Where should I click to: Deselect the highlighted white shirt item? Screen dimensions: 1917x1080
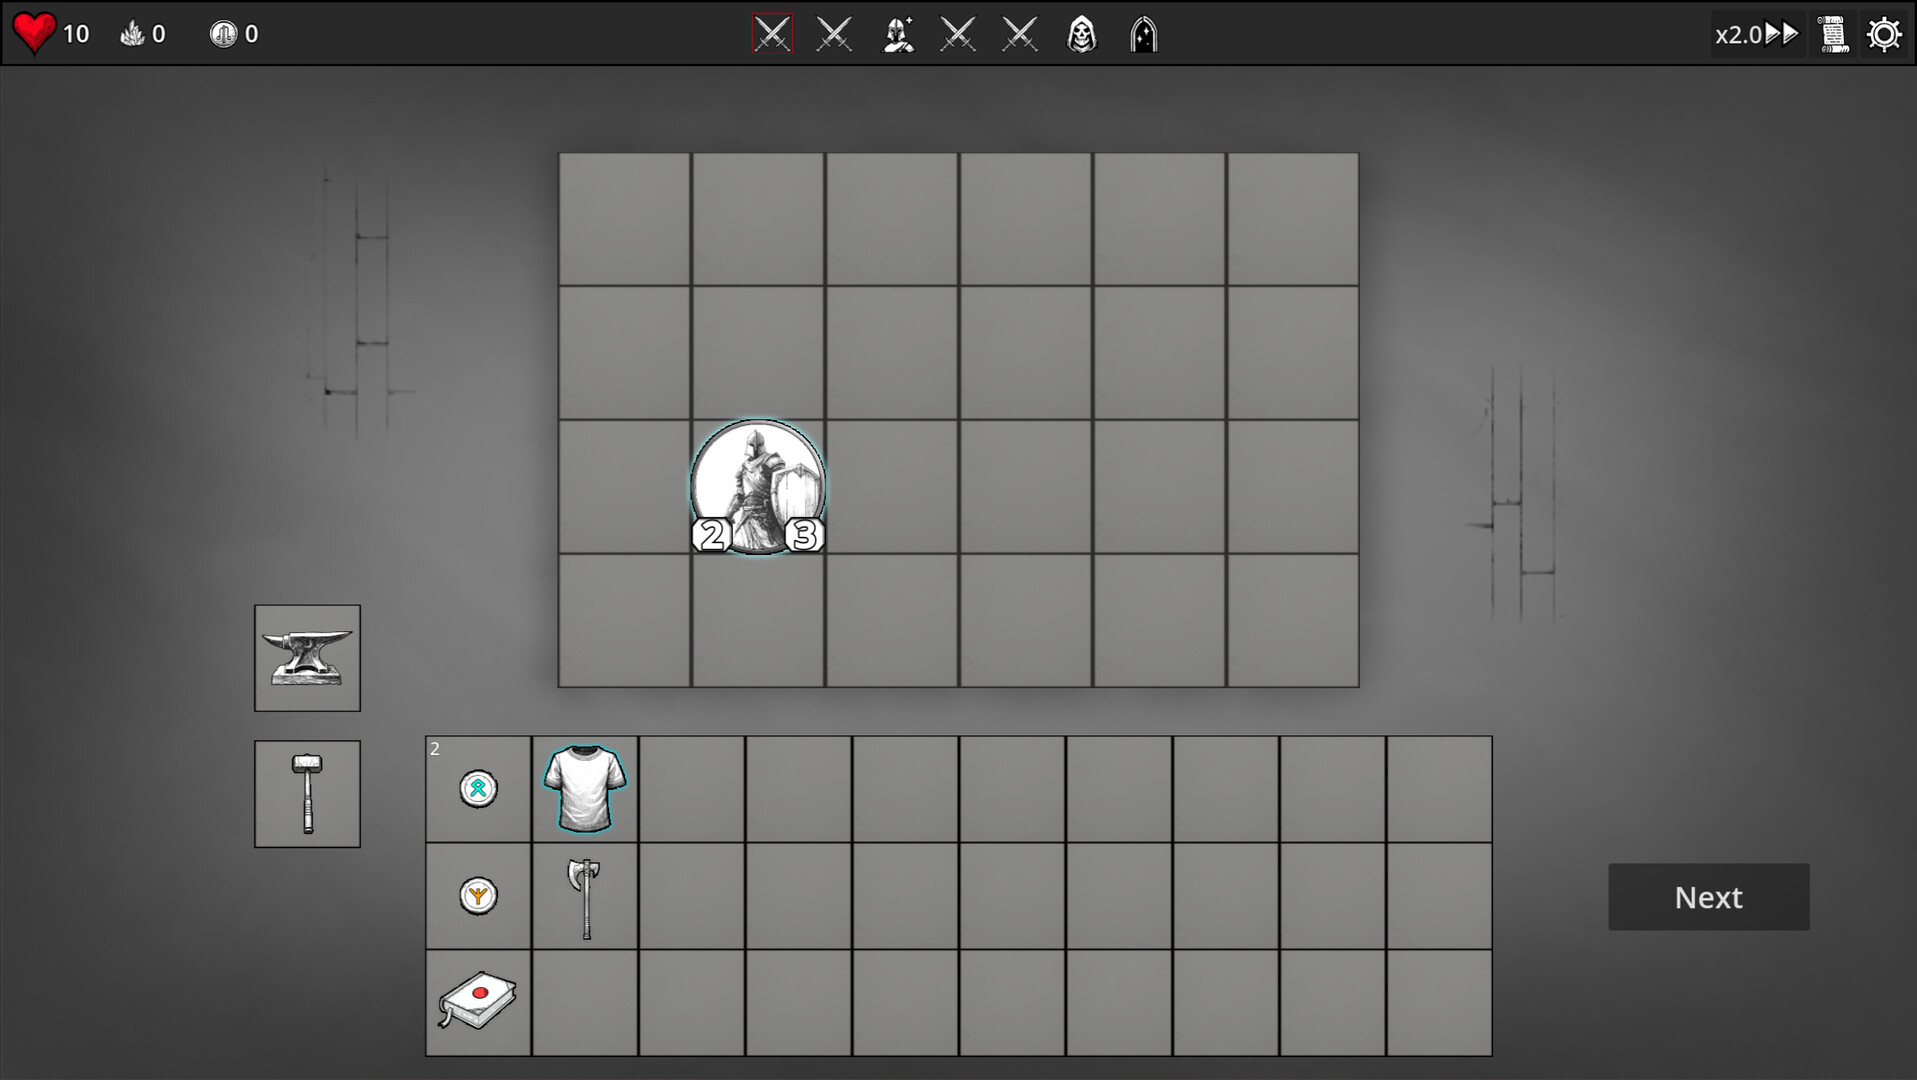[x=585, y=789]
